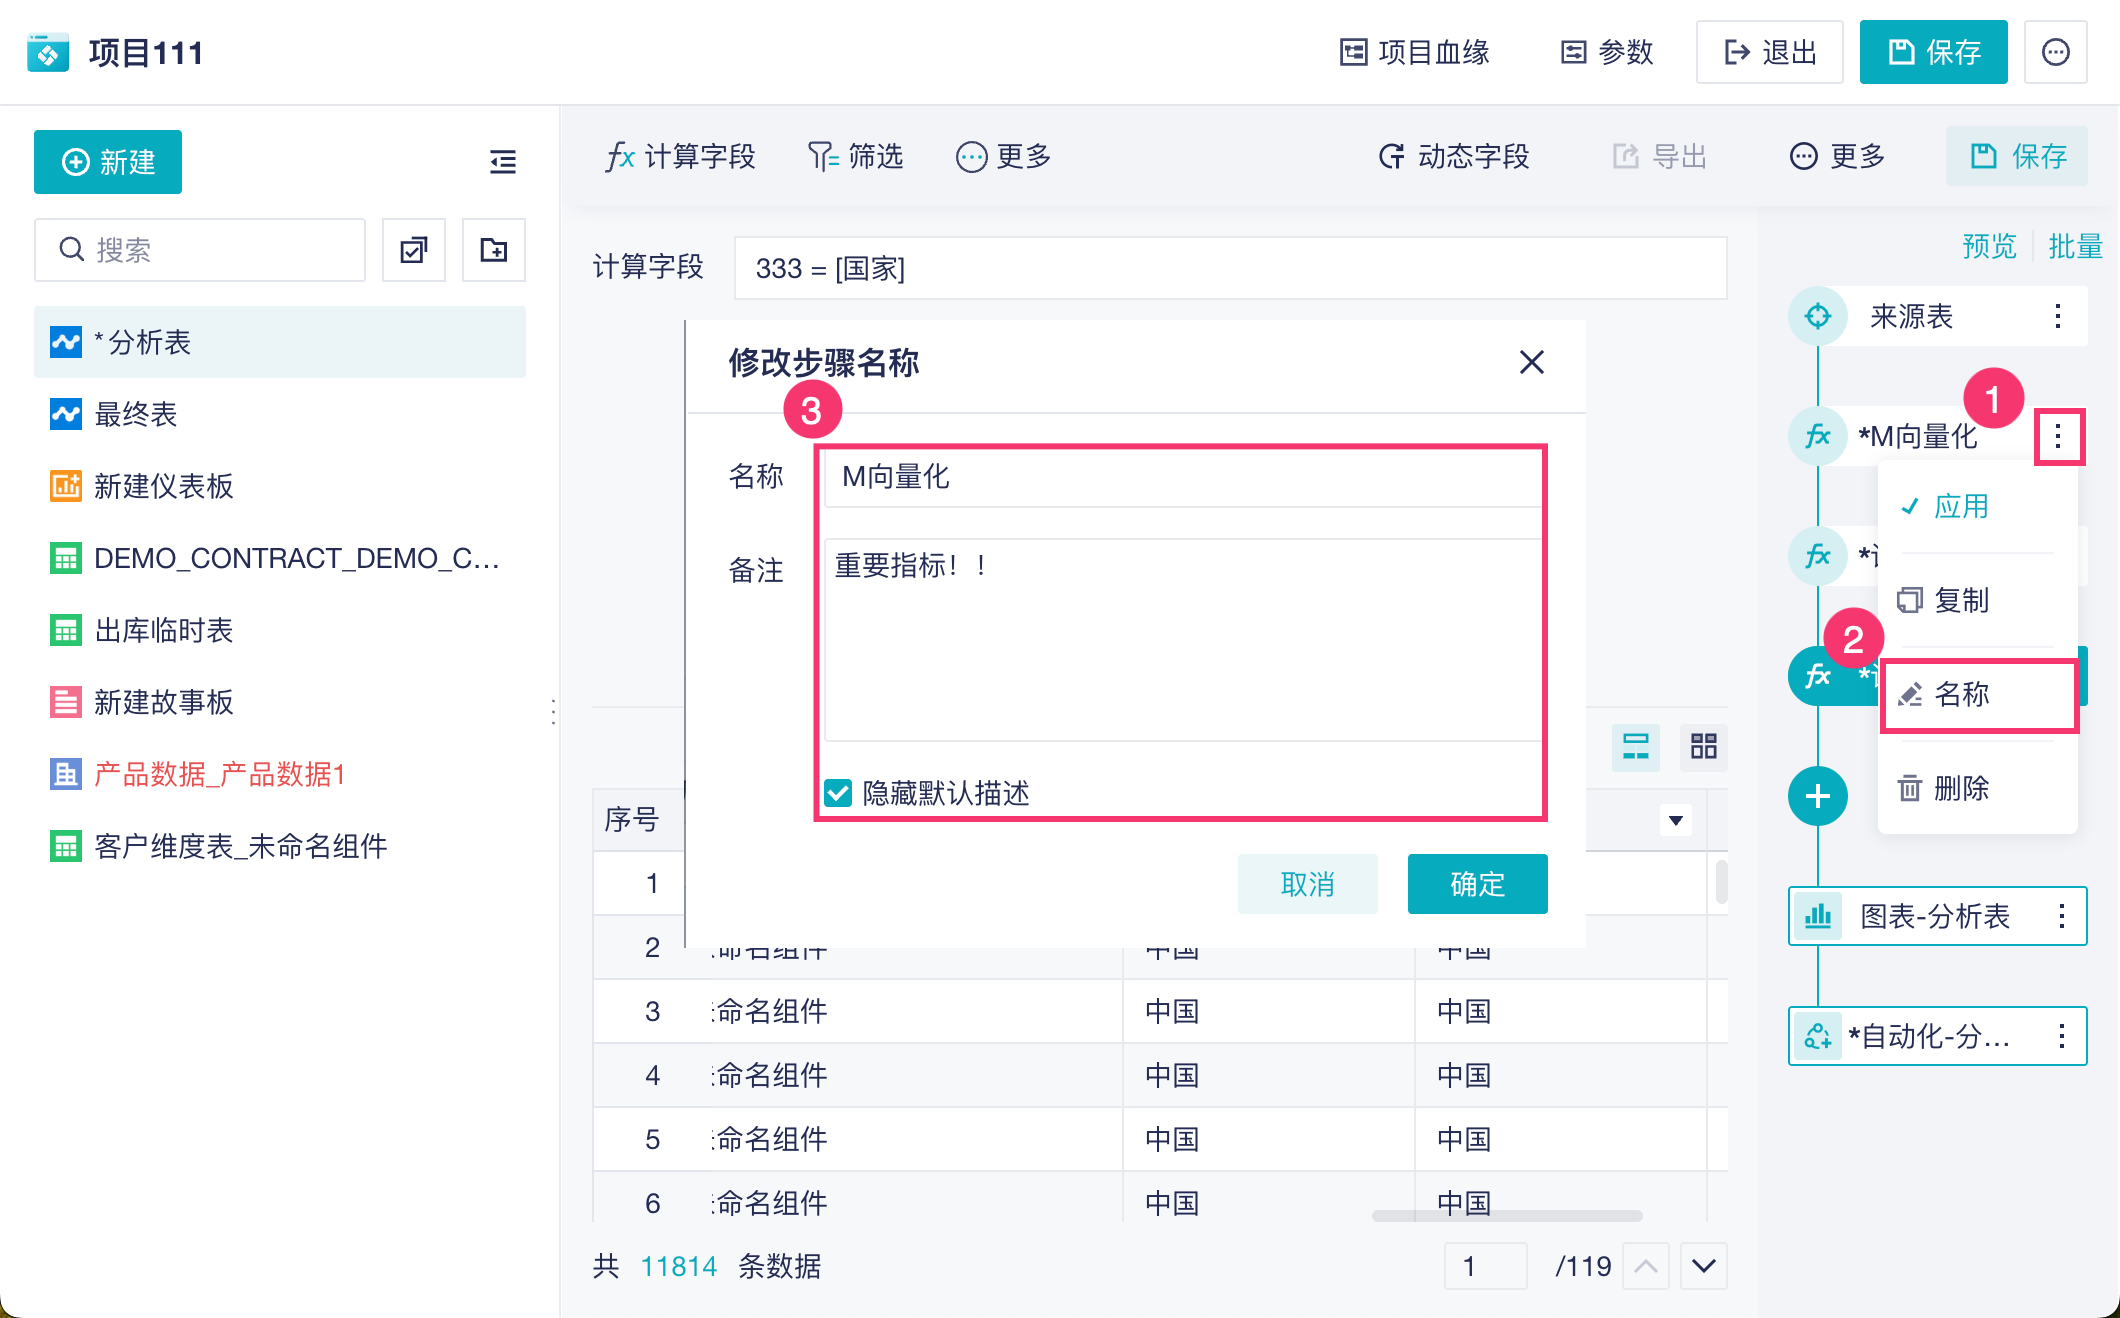Select the row list view icon
The image size is (2120, 1318).
click(1635, 746)
